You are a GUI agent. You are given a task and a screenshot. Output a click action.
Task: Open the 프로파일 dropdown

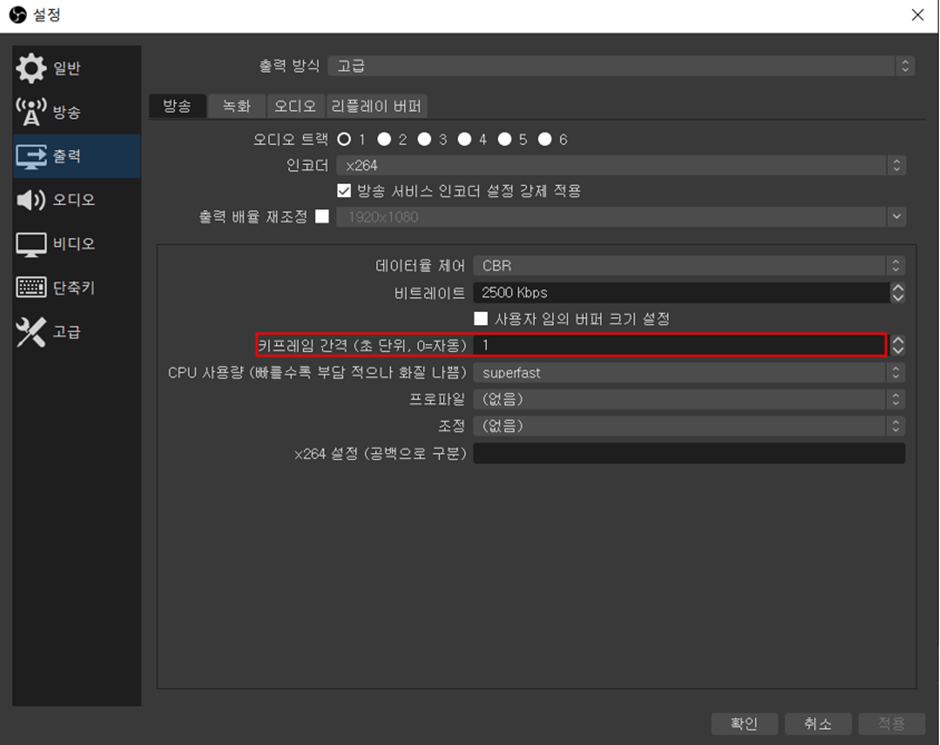pyautogui.click(x=689, y=399)
